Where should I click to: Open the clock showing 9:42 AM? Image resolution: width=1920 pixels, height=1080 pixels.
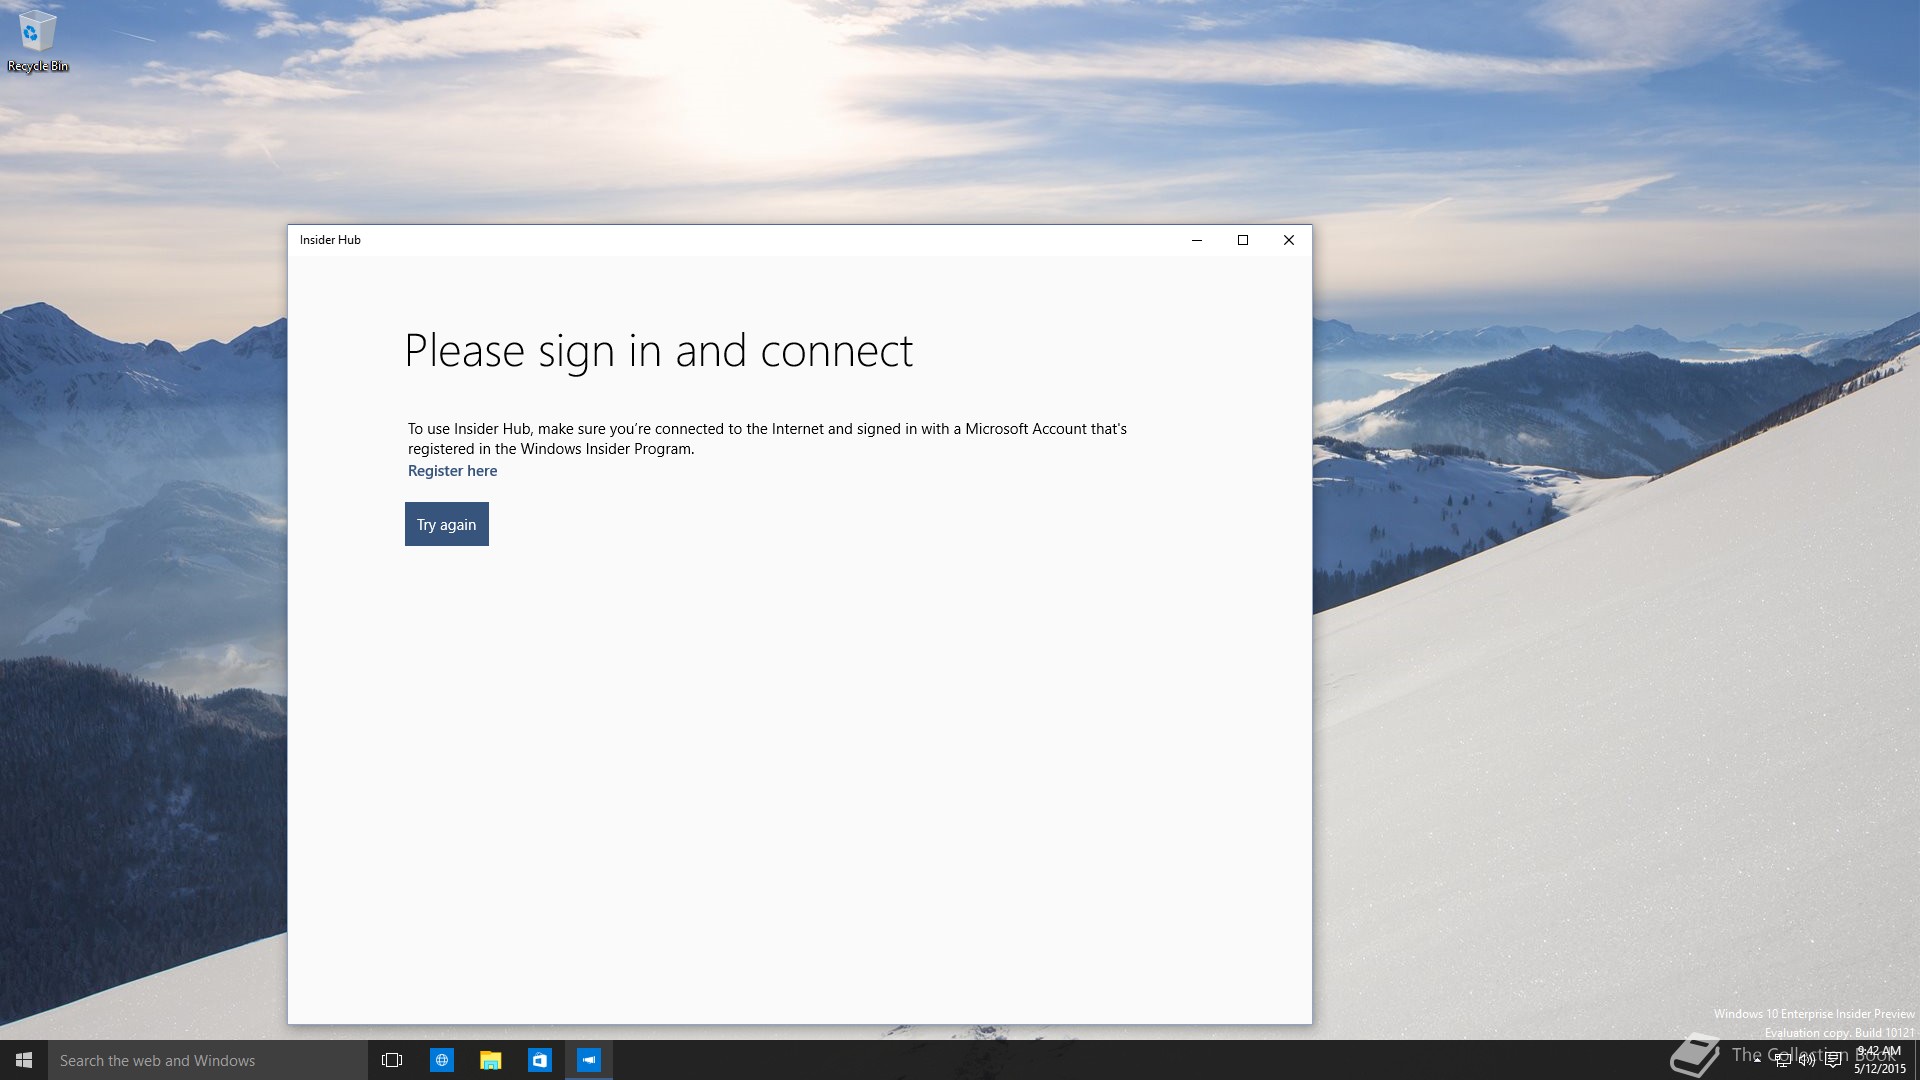[1880, 1060]
